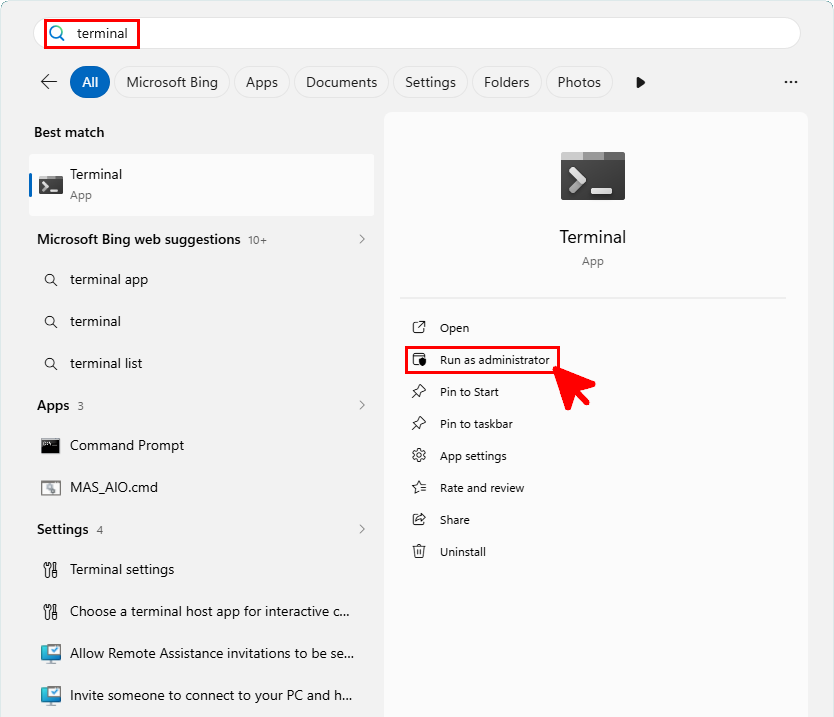Screen dimensions: 834x717
Task: Open App settings for Terminal
Action: pyautogui.click(x=473, y=456)
